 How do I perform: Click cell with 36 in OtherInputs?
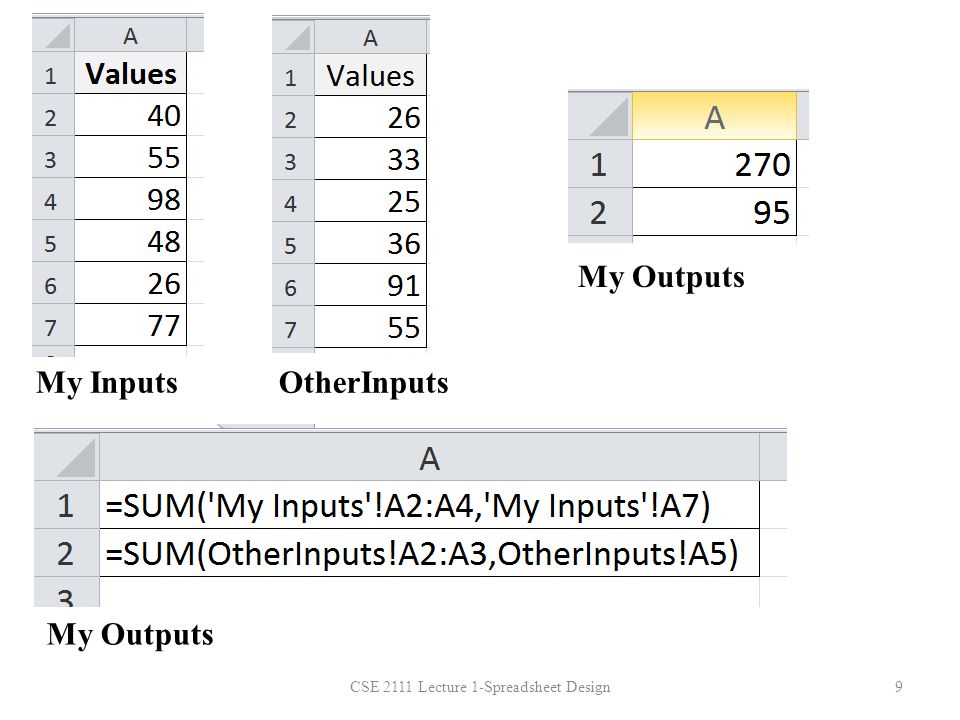click(370, 243)
